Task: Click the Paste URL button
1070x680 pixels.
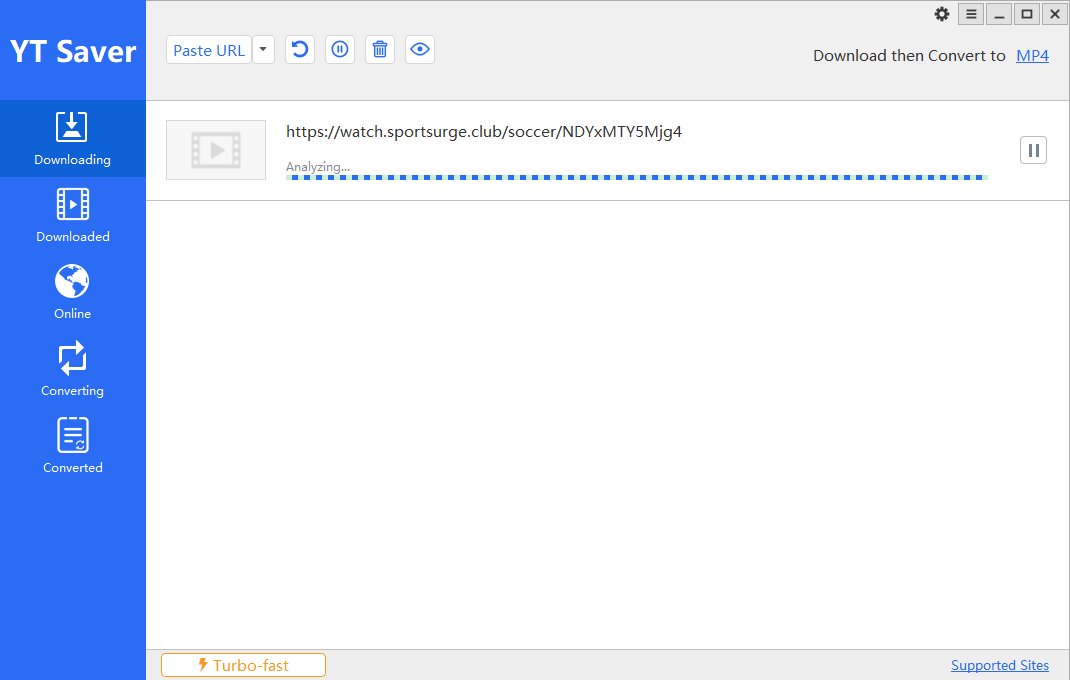Action: (x=209, y=50)
